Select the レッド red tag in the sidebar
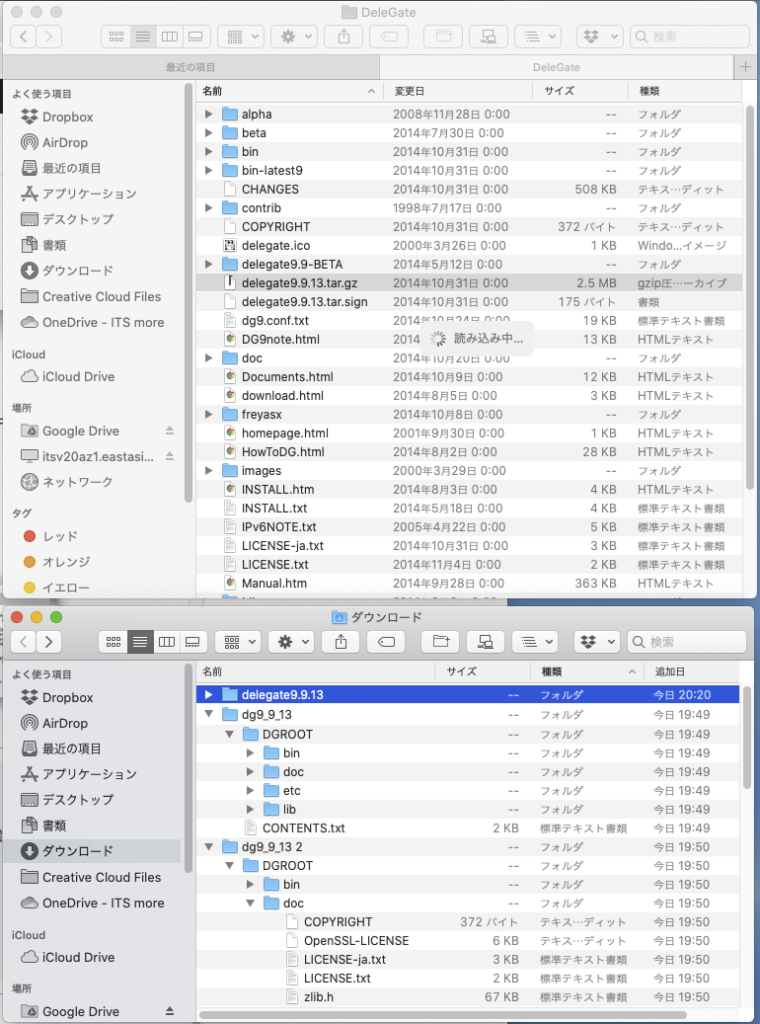This screenshot has height=1024, width=760. 59,536
